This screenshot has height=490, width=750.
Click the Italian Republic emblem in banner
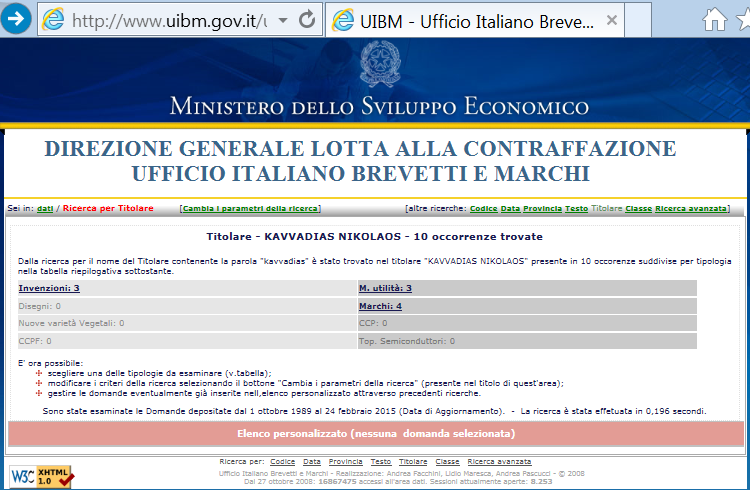380,64
